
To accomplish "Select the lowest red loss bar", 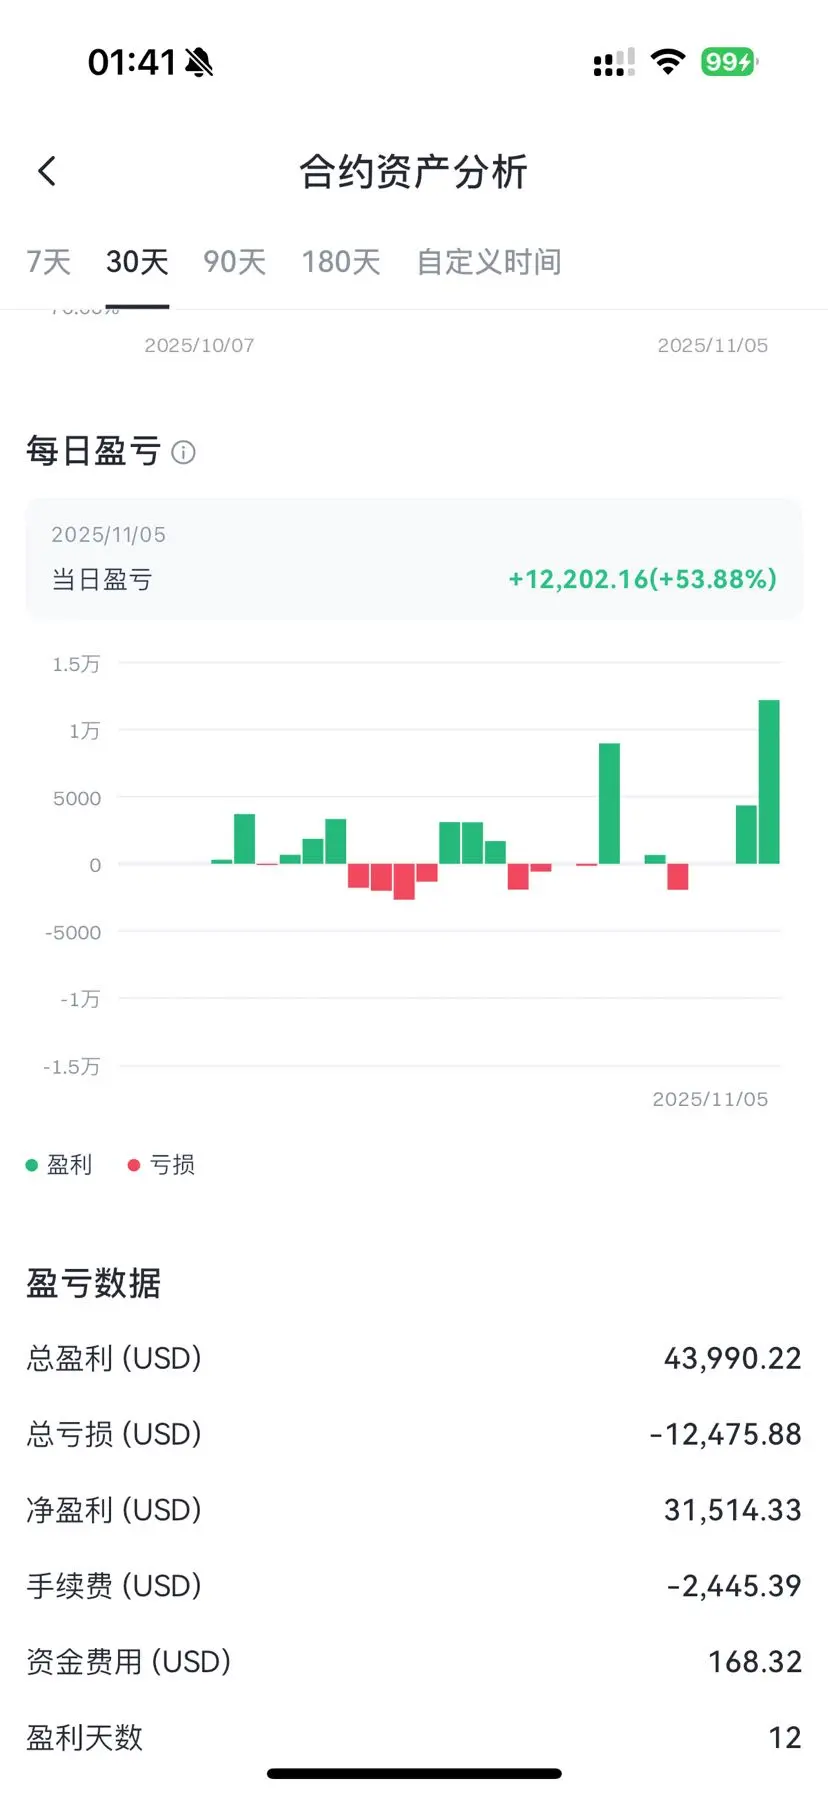I will [404, 882].
